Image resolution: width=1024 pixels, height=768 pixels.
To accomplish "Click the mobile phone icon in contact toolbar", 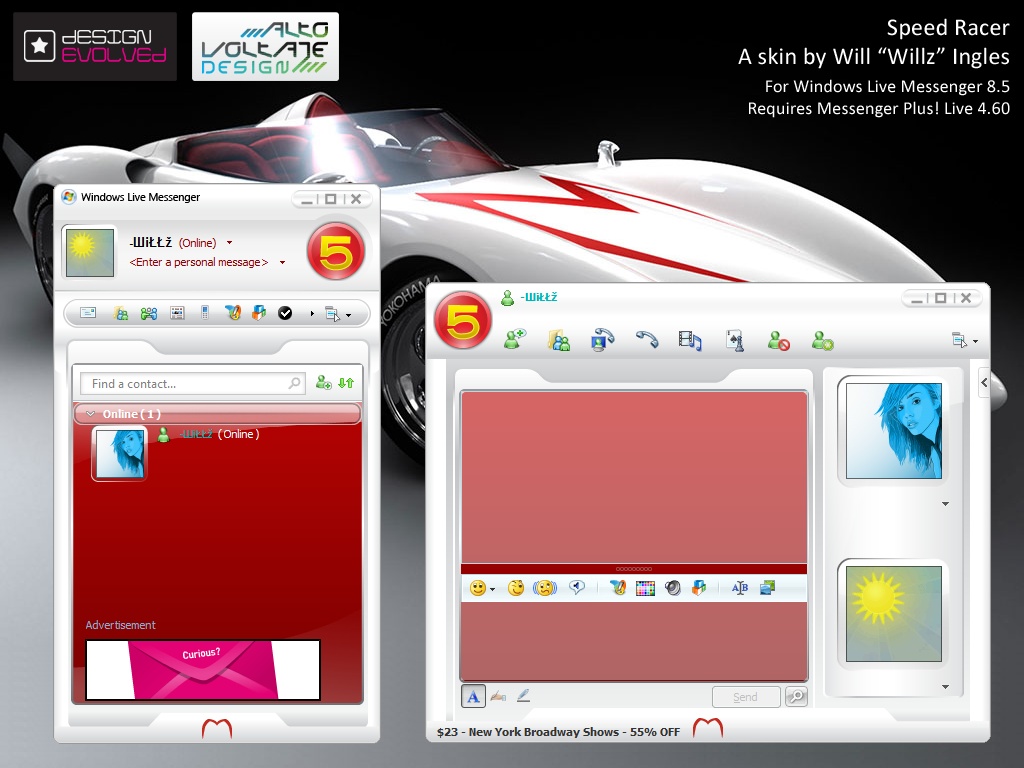I will pyautogui.click(x=204, y=313).
